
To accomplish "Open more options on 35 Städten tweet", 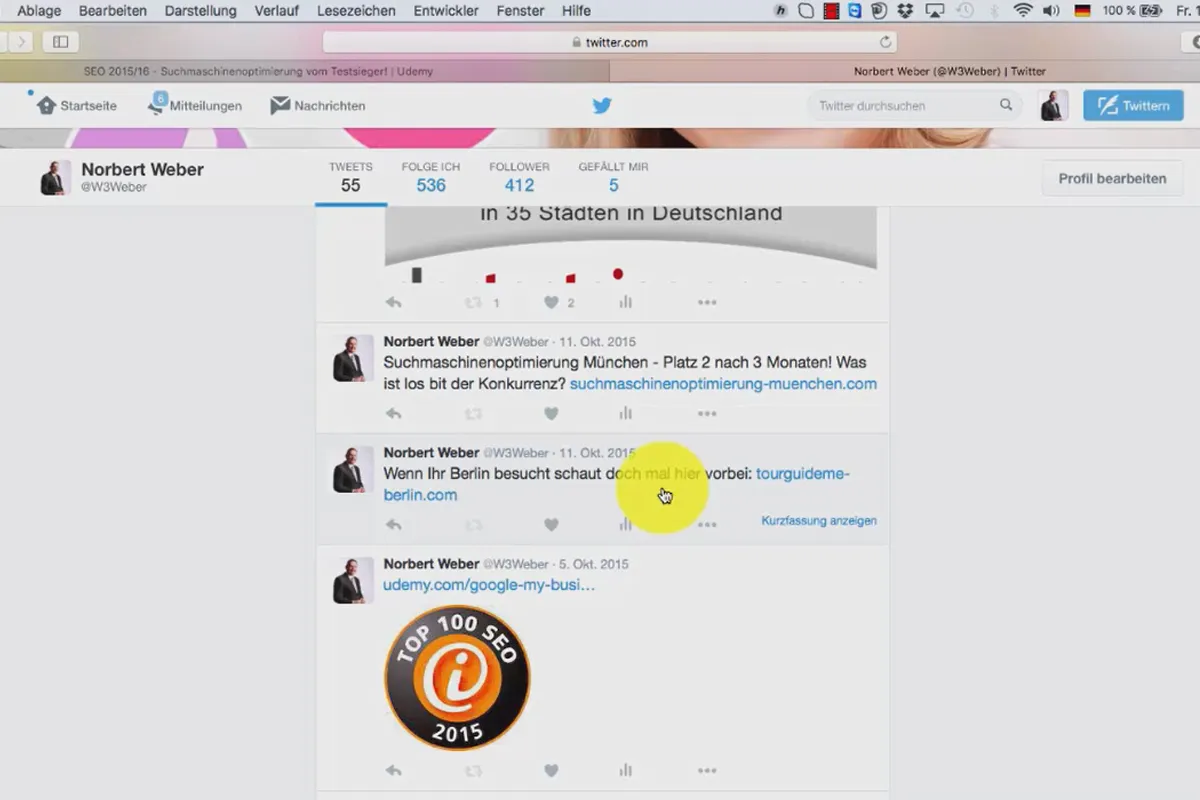I will click(x=707, y=302).
